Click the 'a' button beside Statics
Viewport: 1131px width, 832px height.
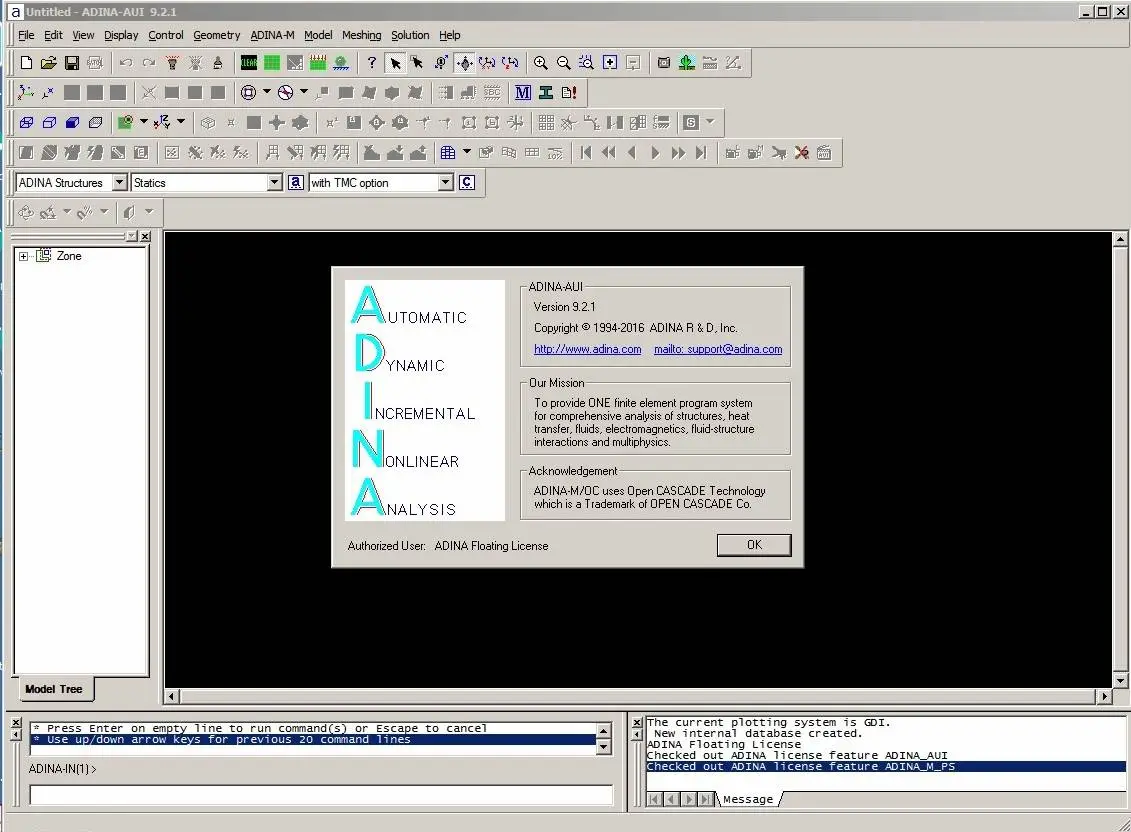click(x=296, y=183)
